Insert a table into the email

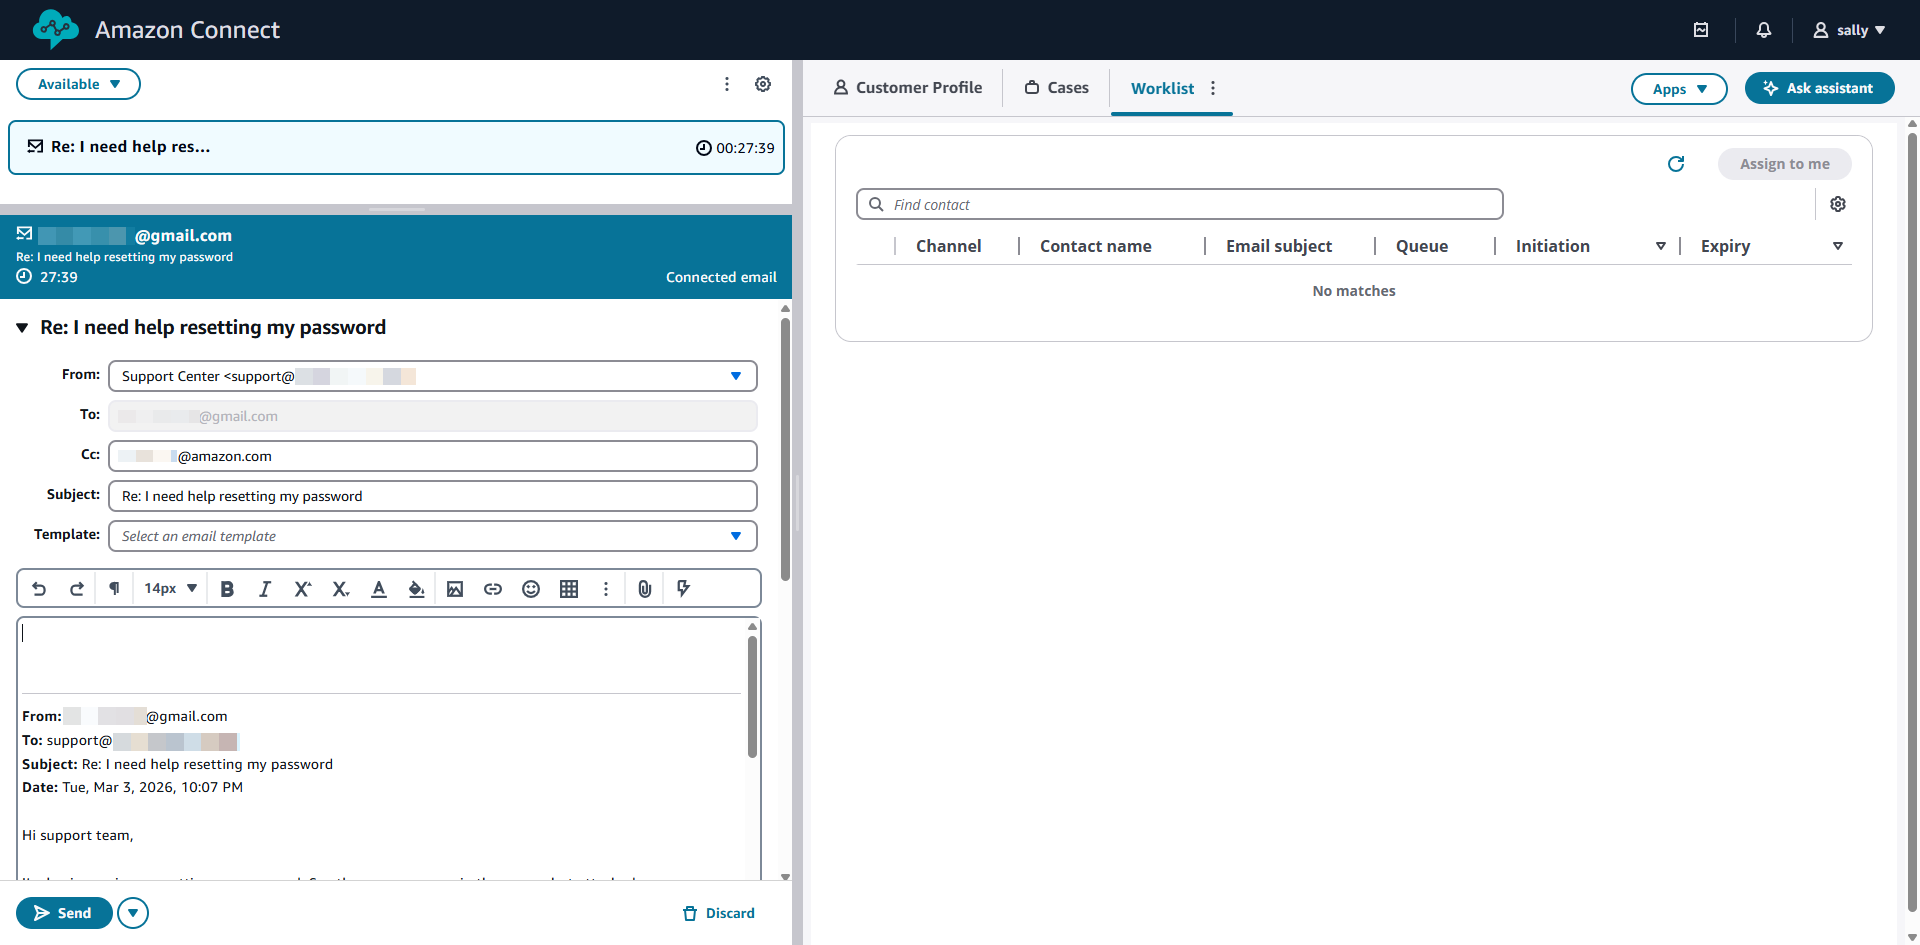point(569,588)
